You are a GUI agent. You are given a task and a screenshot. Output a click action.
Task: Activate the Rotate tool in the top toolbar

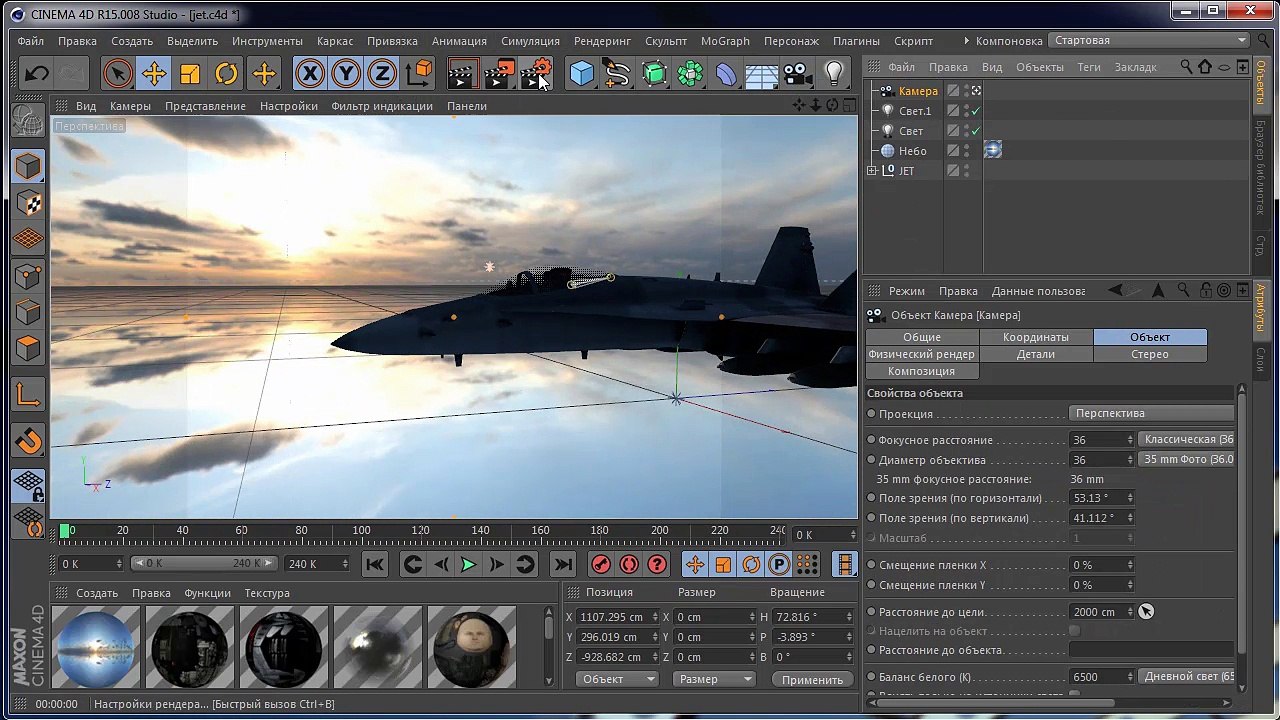(227, 73)
